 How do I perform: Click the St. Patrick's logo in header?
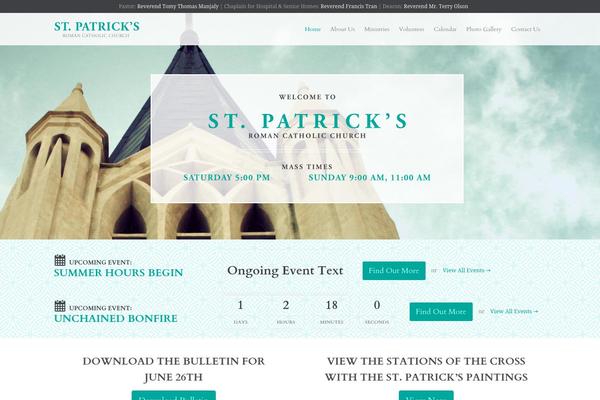[x=97, y=29]
